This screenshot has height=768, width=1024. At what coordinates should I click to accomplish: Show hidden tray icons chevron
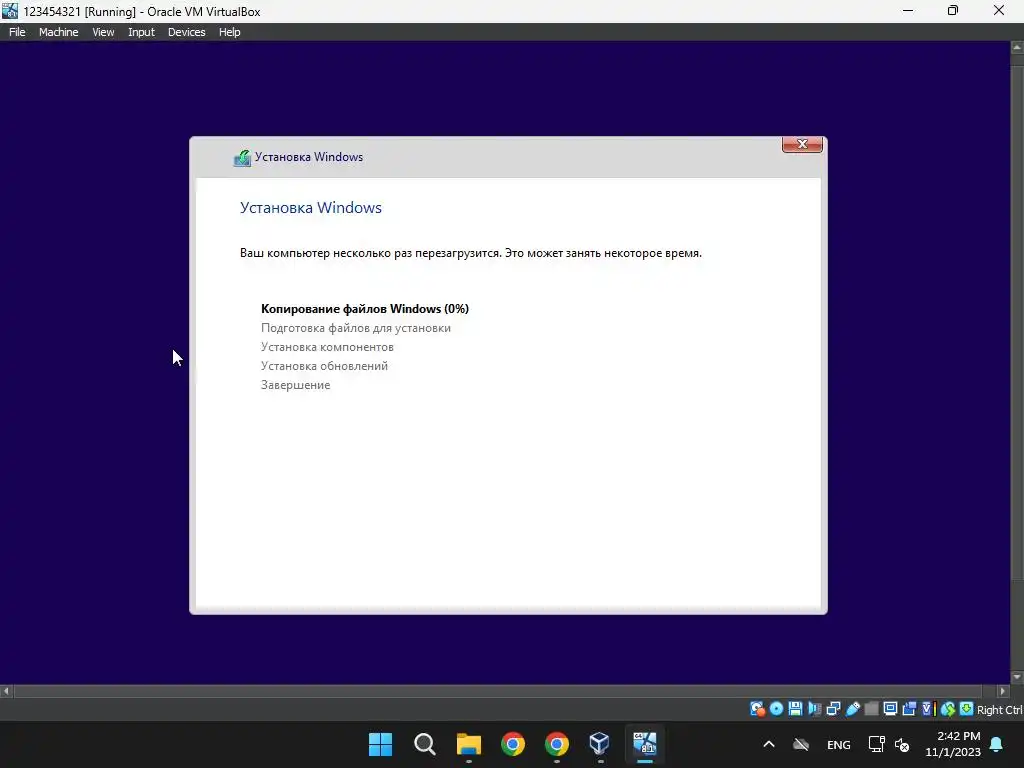point(769,744)
